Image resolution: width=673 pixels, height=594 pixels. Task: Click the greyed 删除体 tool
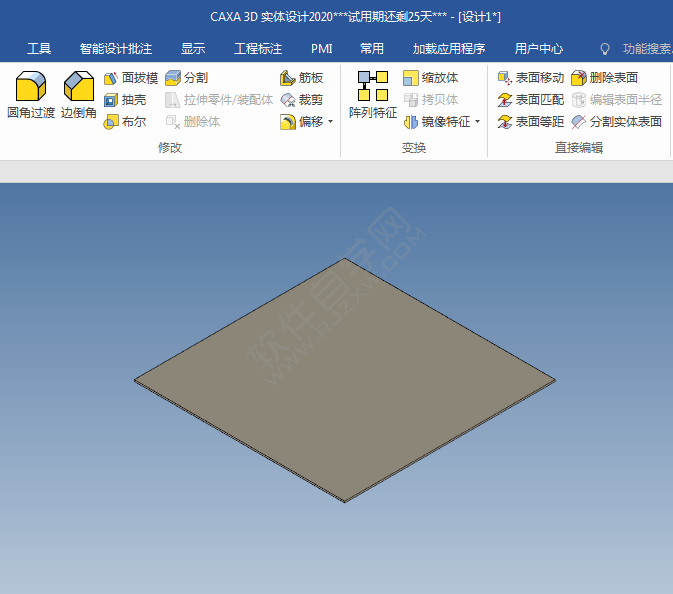[x=193, y=121]
